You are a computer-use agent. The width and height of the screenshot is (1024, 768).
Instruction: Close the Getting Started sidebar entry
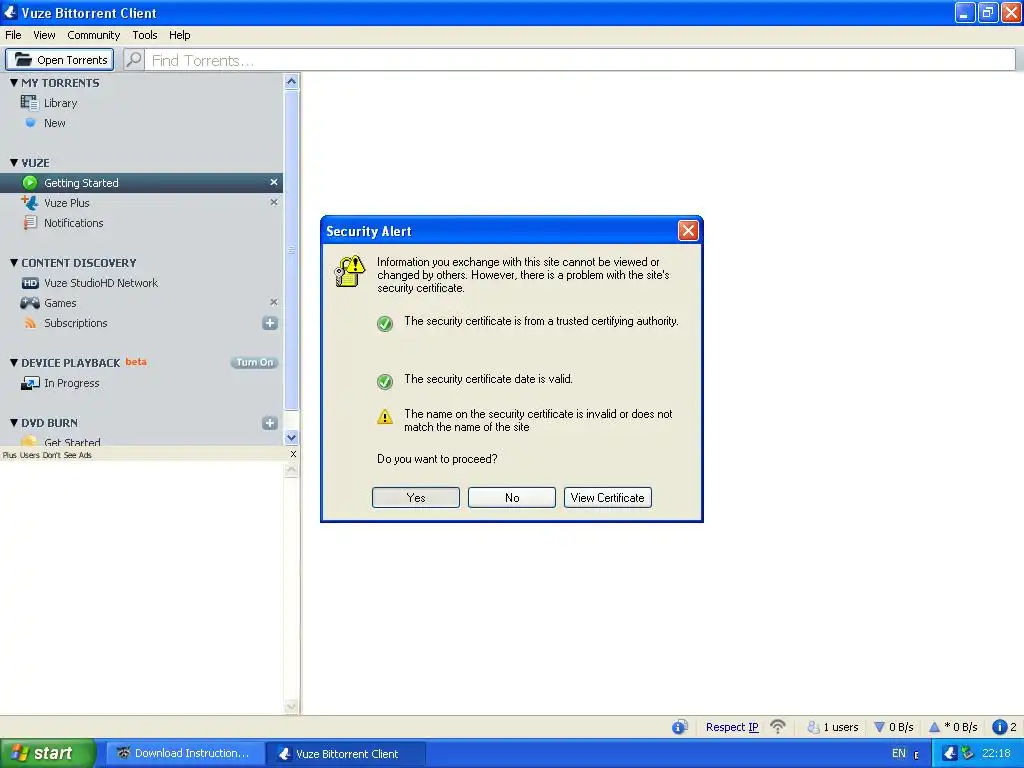click(274, 182)
